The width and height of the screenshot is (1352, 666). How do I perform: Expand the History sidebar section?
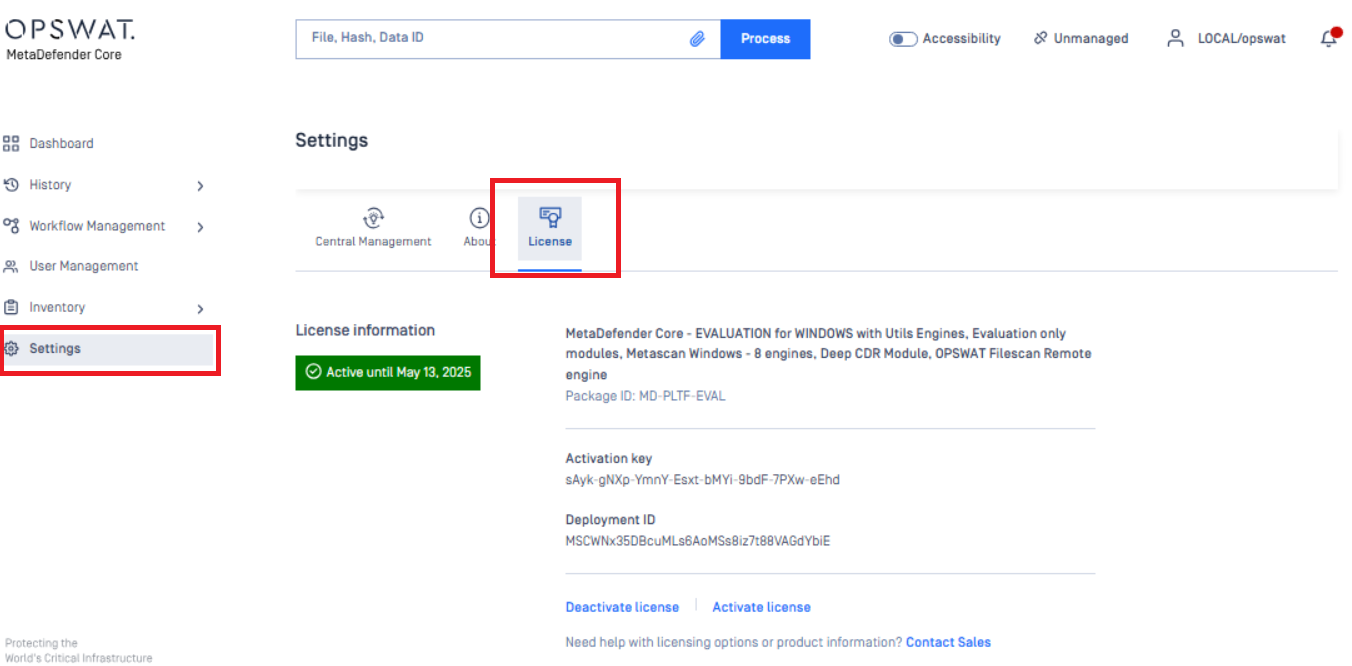pyautogui.click(x=198, y=185)
